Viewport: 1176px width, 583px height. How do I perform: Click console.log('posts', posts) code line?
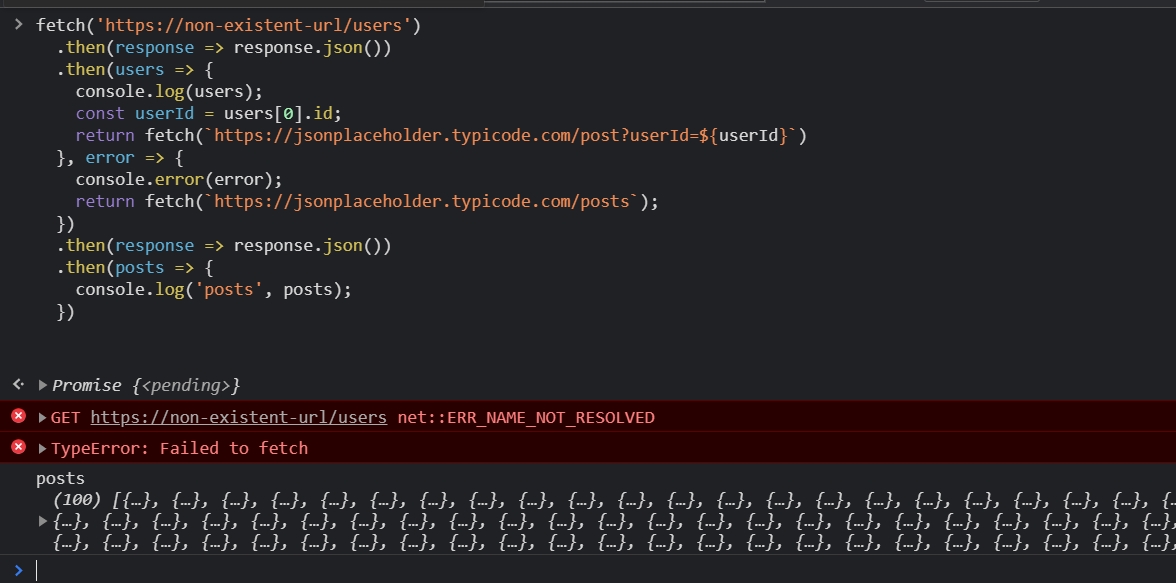click(214, 290)
